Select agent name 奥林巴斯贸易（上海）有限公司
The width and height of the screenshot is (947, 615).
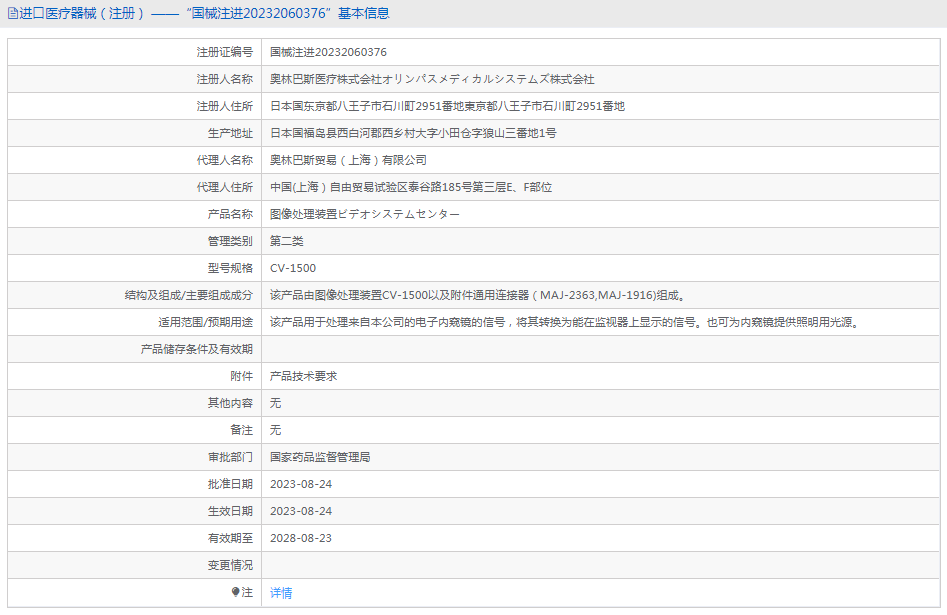(348, 160)
